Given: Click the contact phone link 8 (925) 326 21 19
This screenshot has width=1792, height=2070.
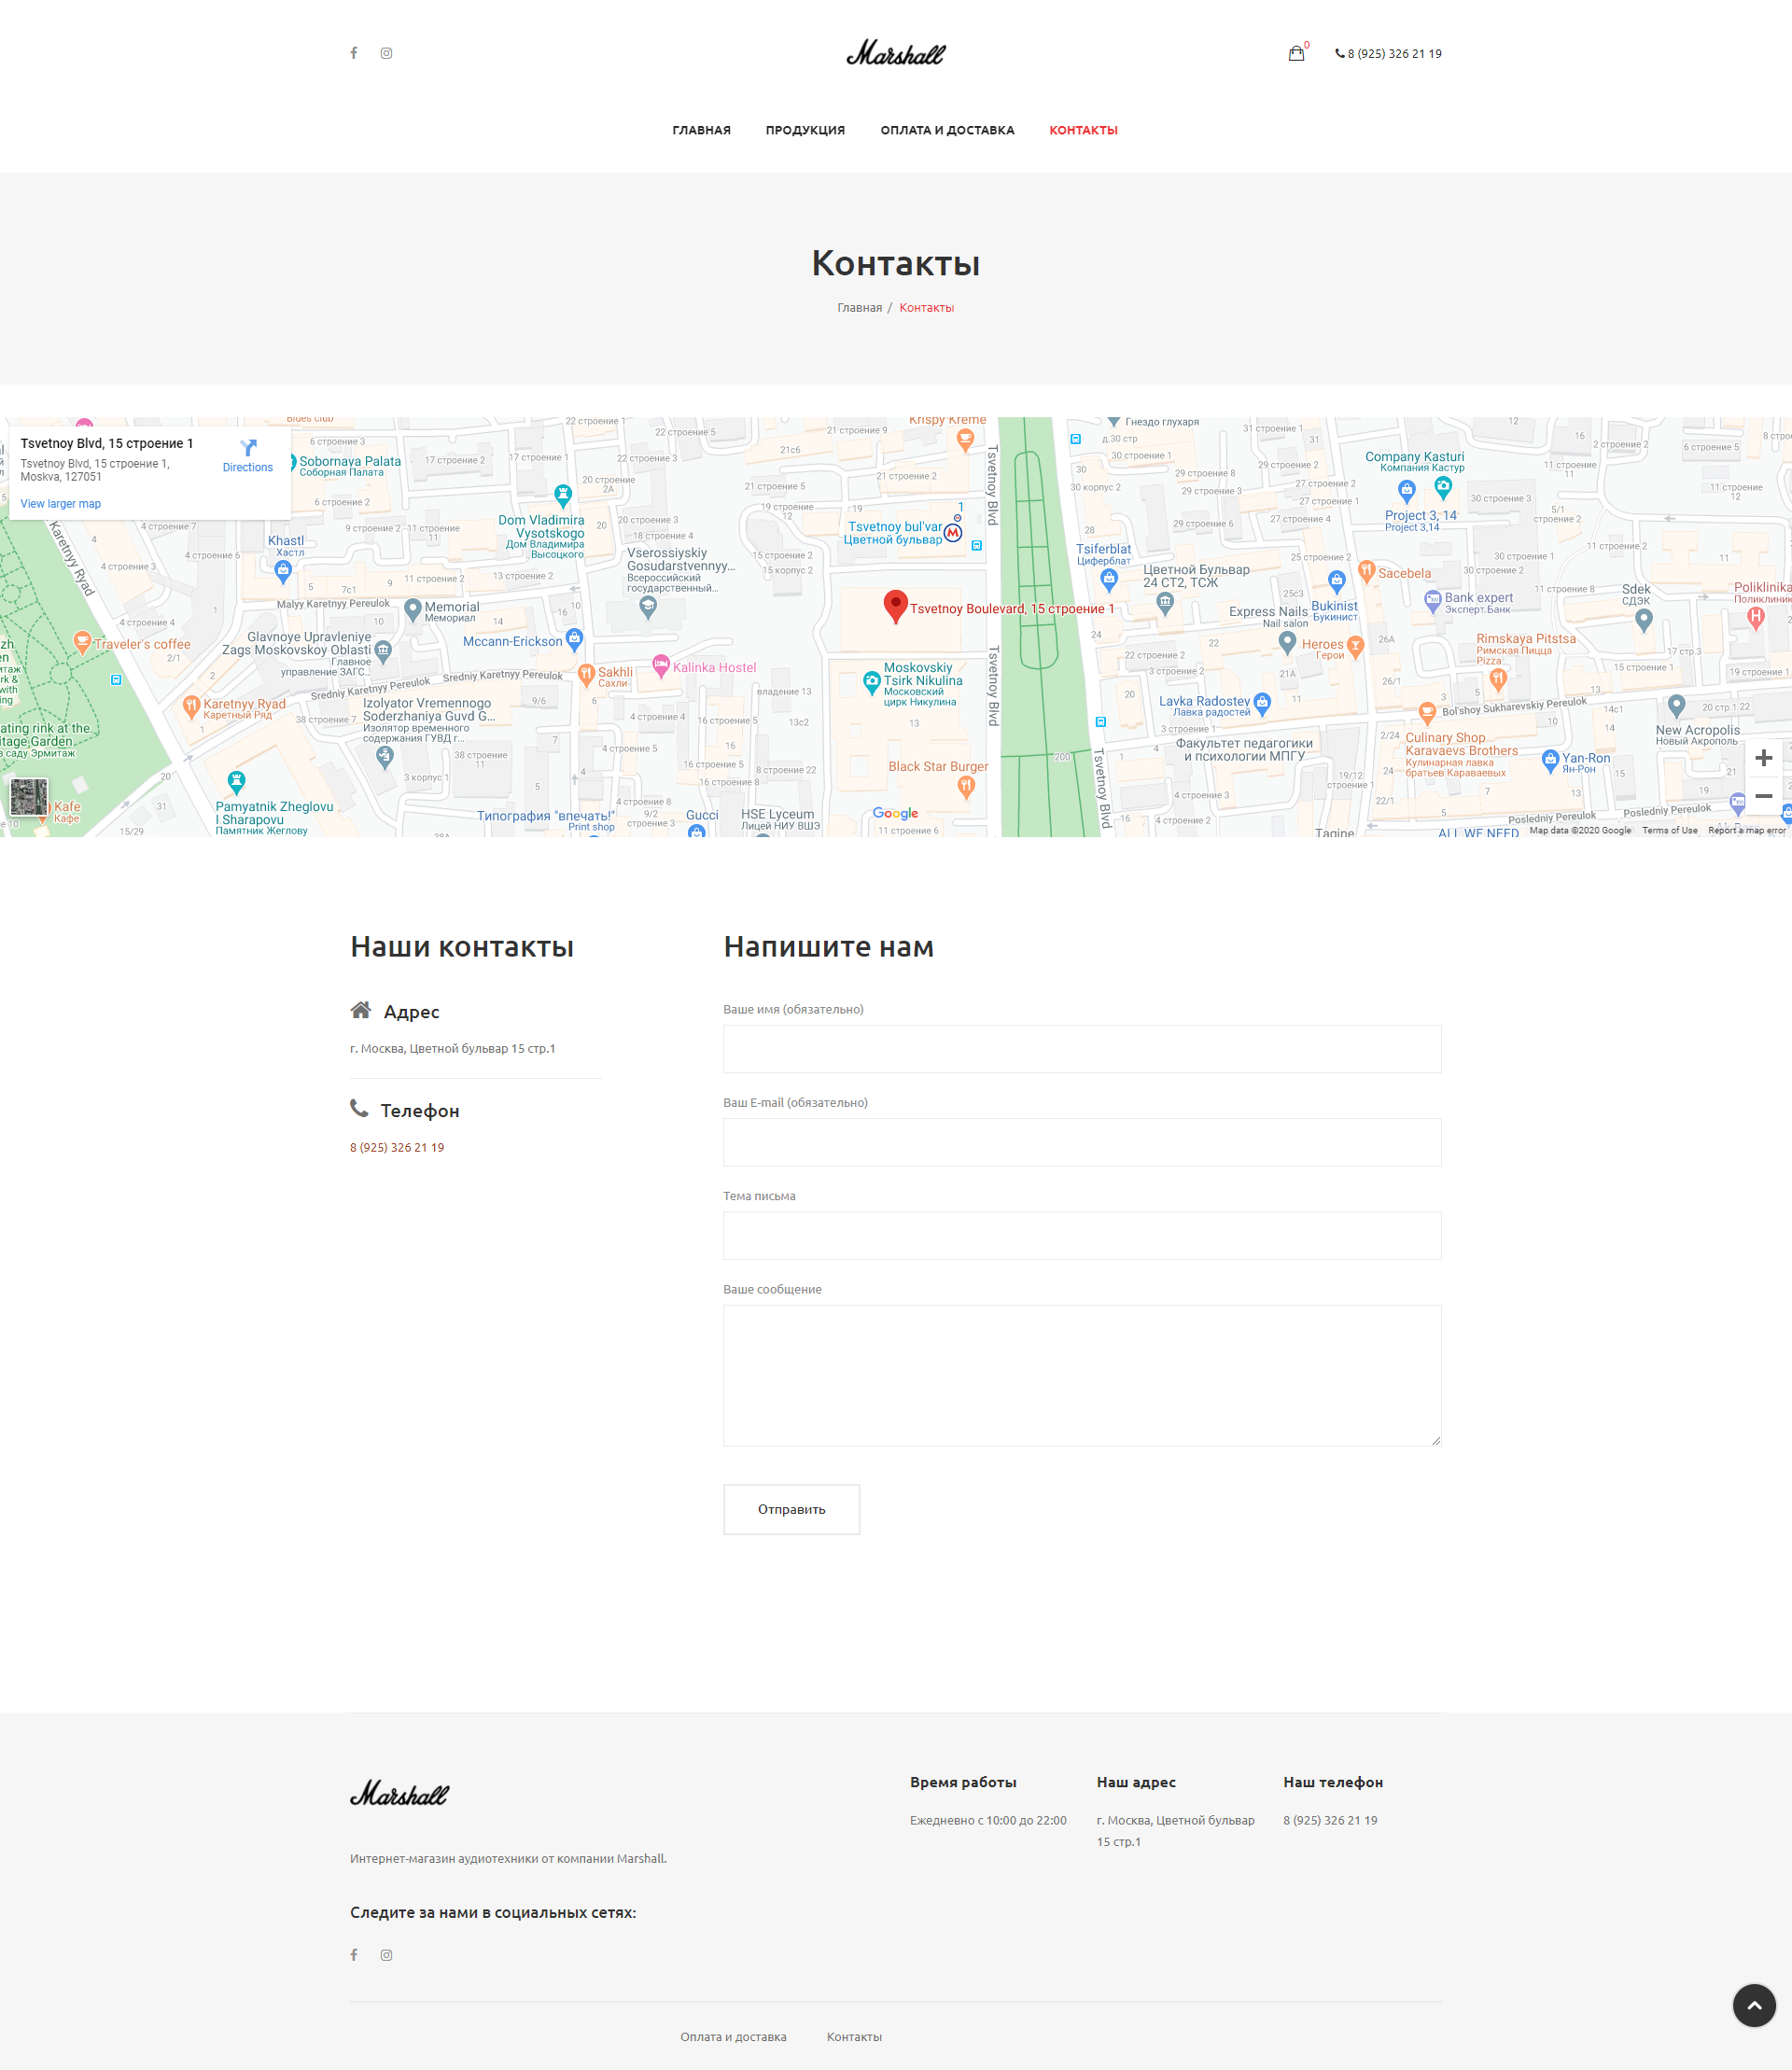Looking at the screenshot, I should [397, 1148].
